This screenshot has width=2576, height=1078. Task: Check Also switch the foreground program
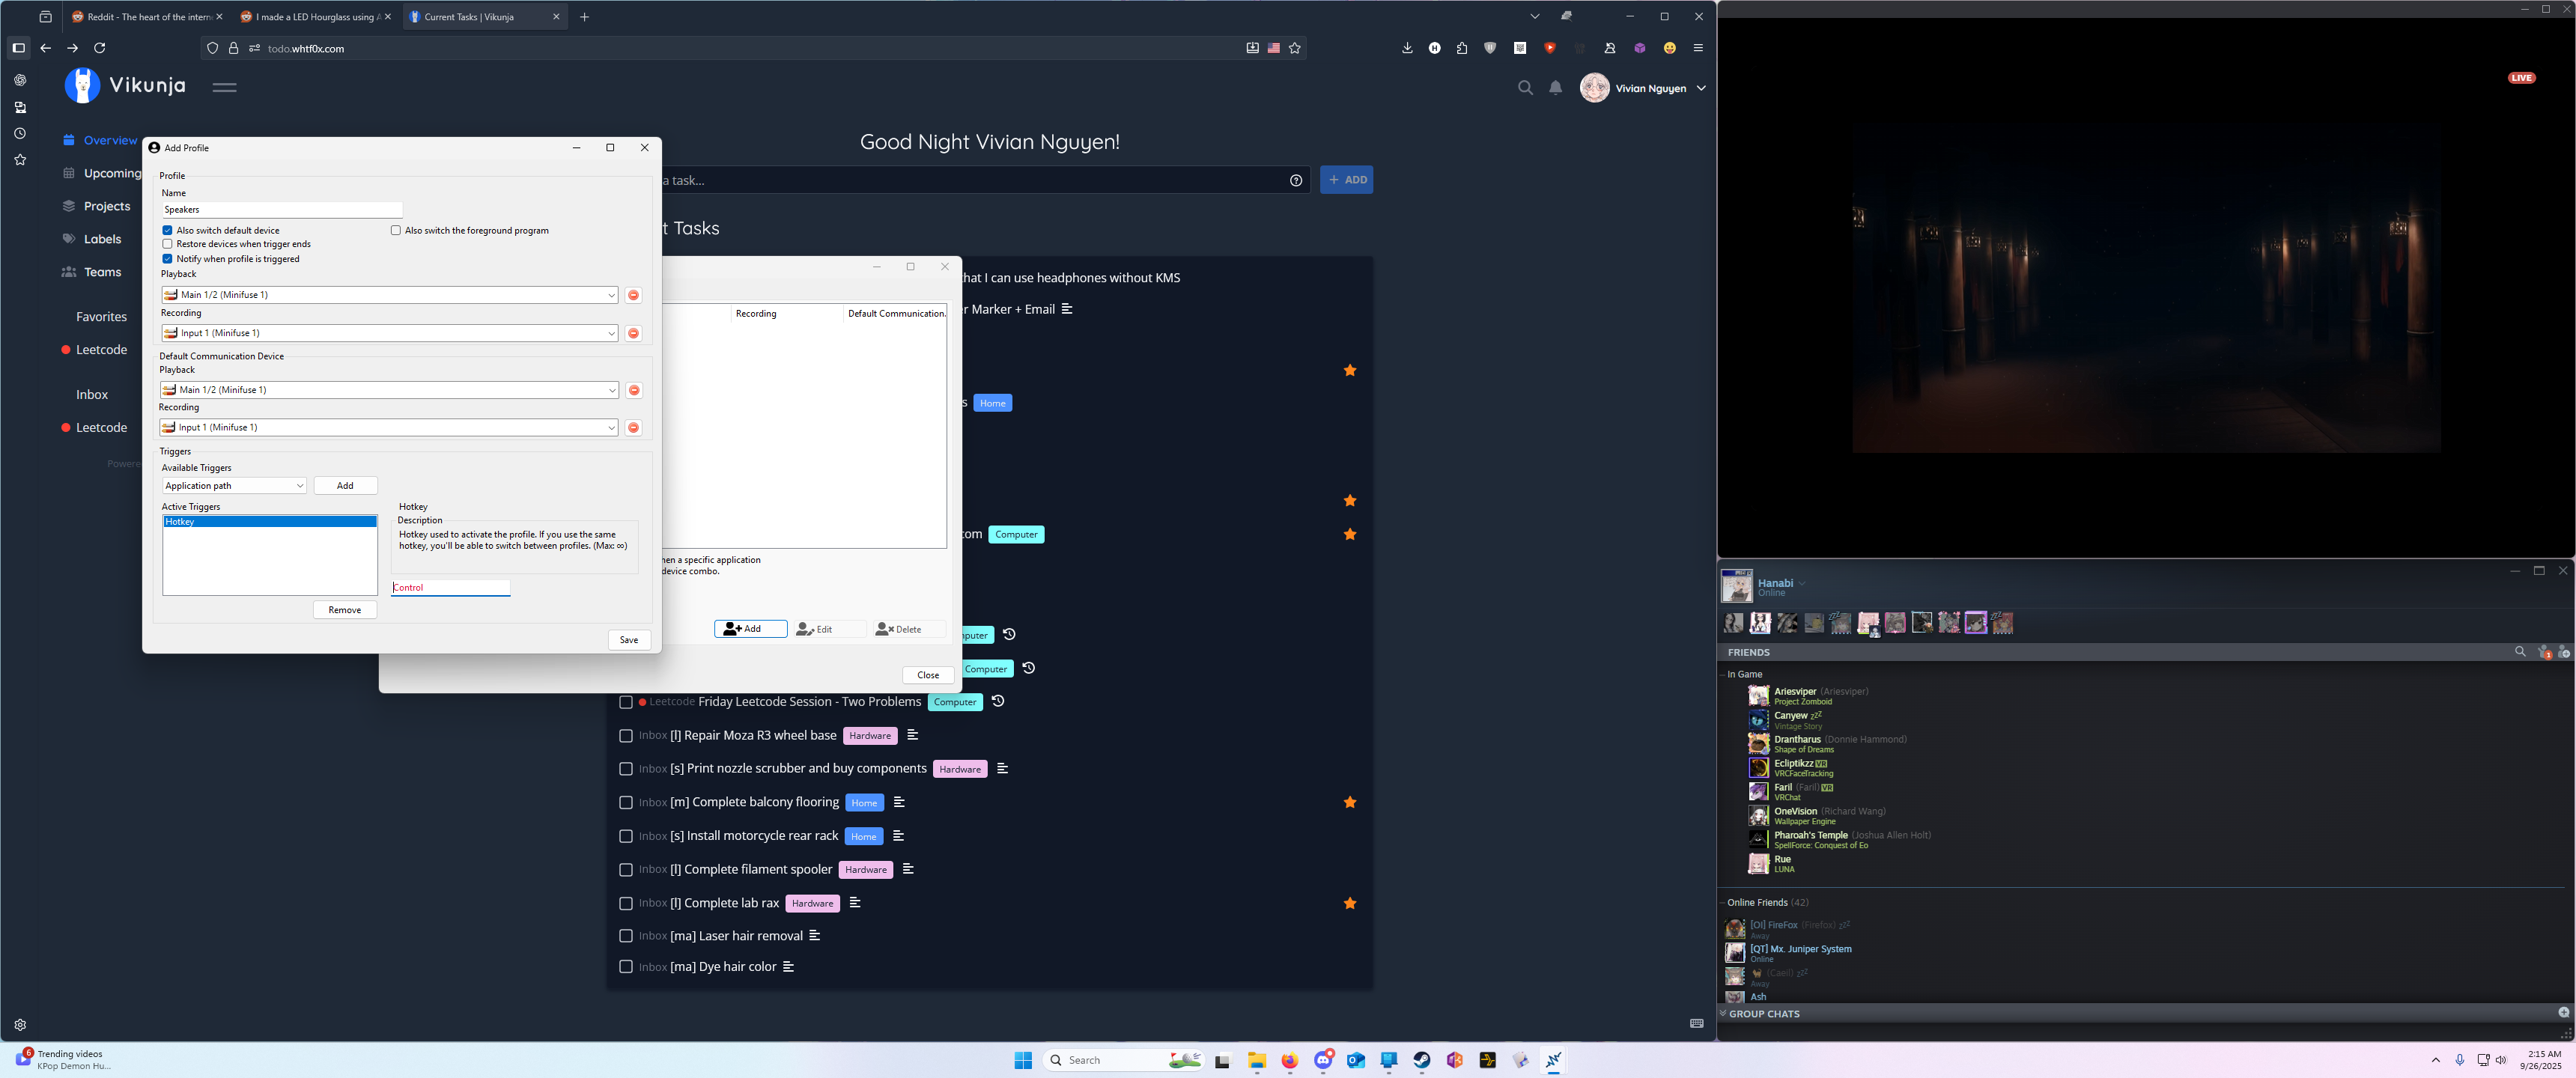pos(396,231)
